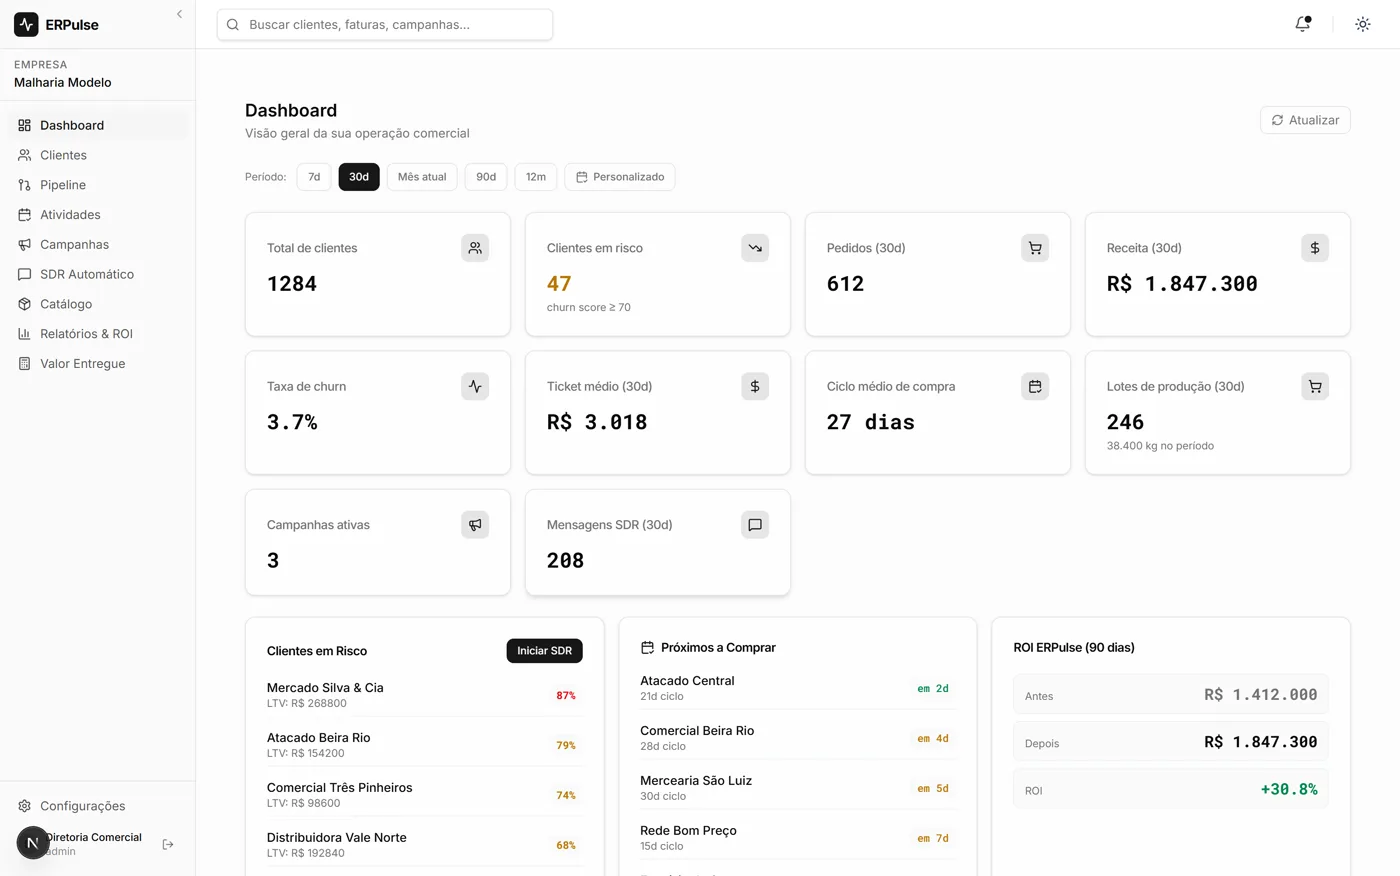Open the Atividades page
1400x876 pixels.
tap(98, 215)
